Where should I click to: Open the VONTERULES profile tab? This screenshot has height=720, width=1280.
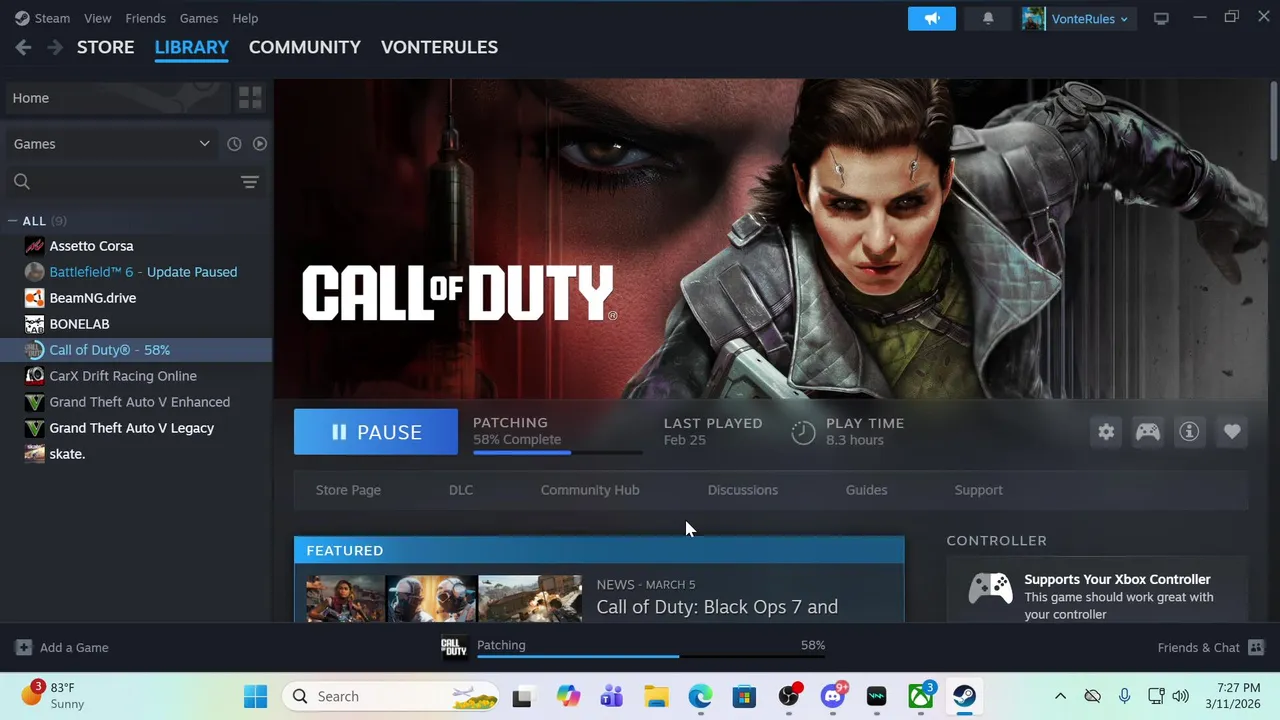439,47
